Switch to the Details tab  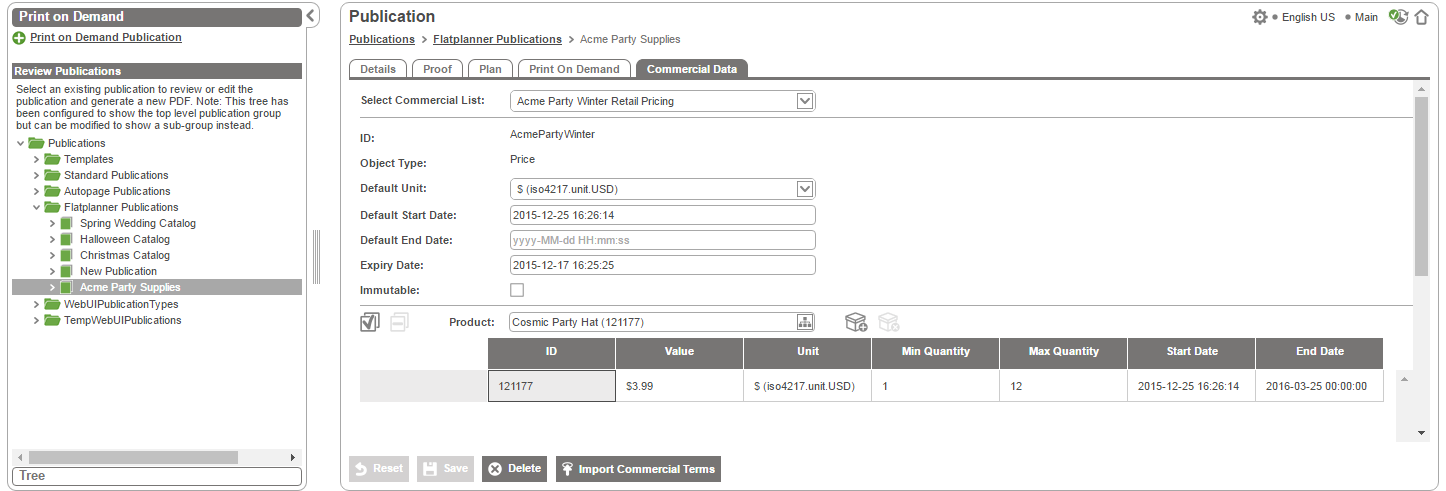tap(378, 69)
